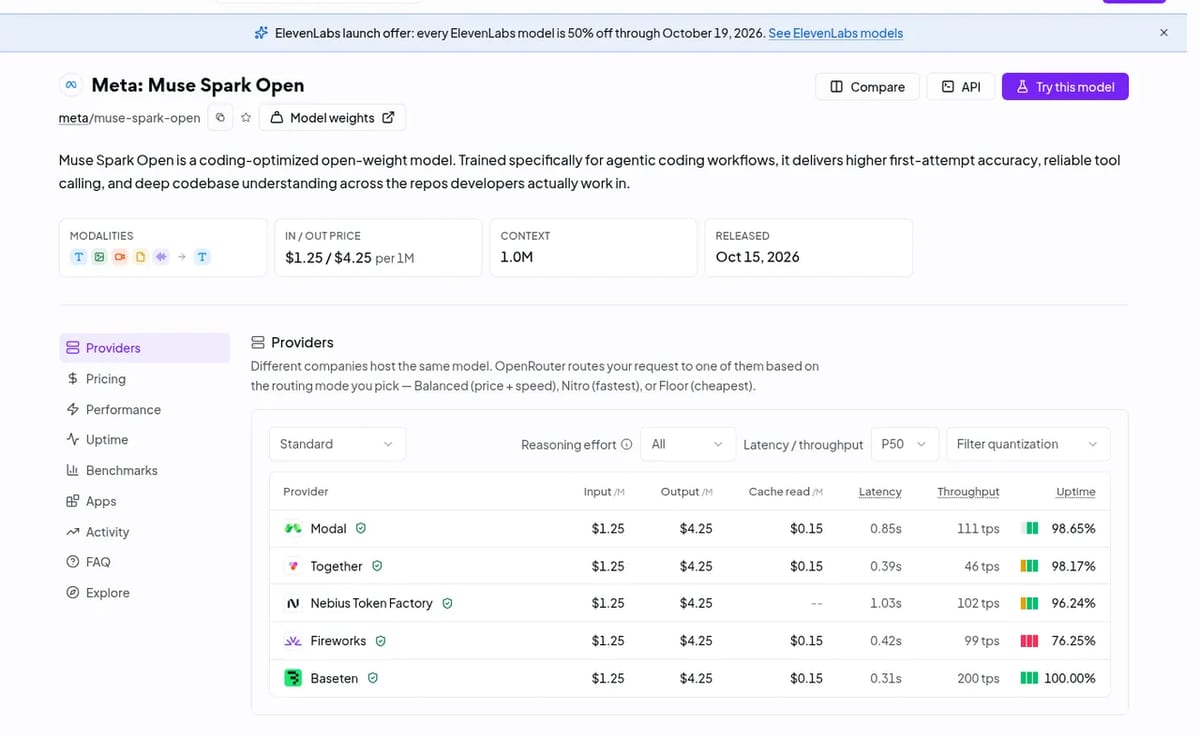Click the Together provider logo

click(293, 566)
